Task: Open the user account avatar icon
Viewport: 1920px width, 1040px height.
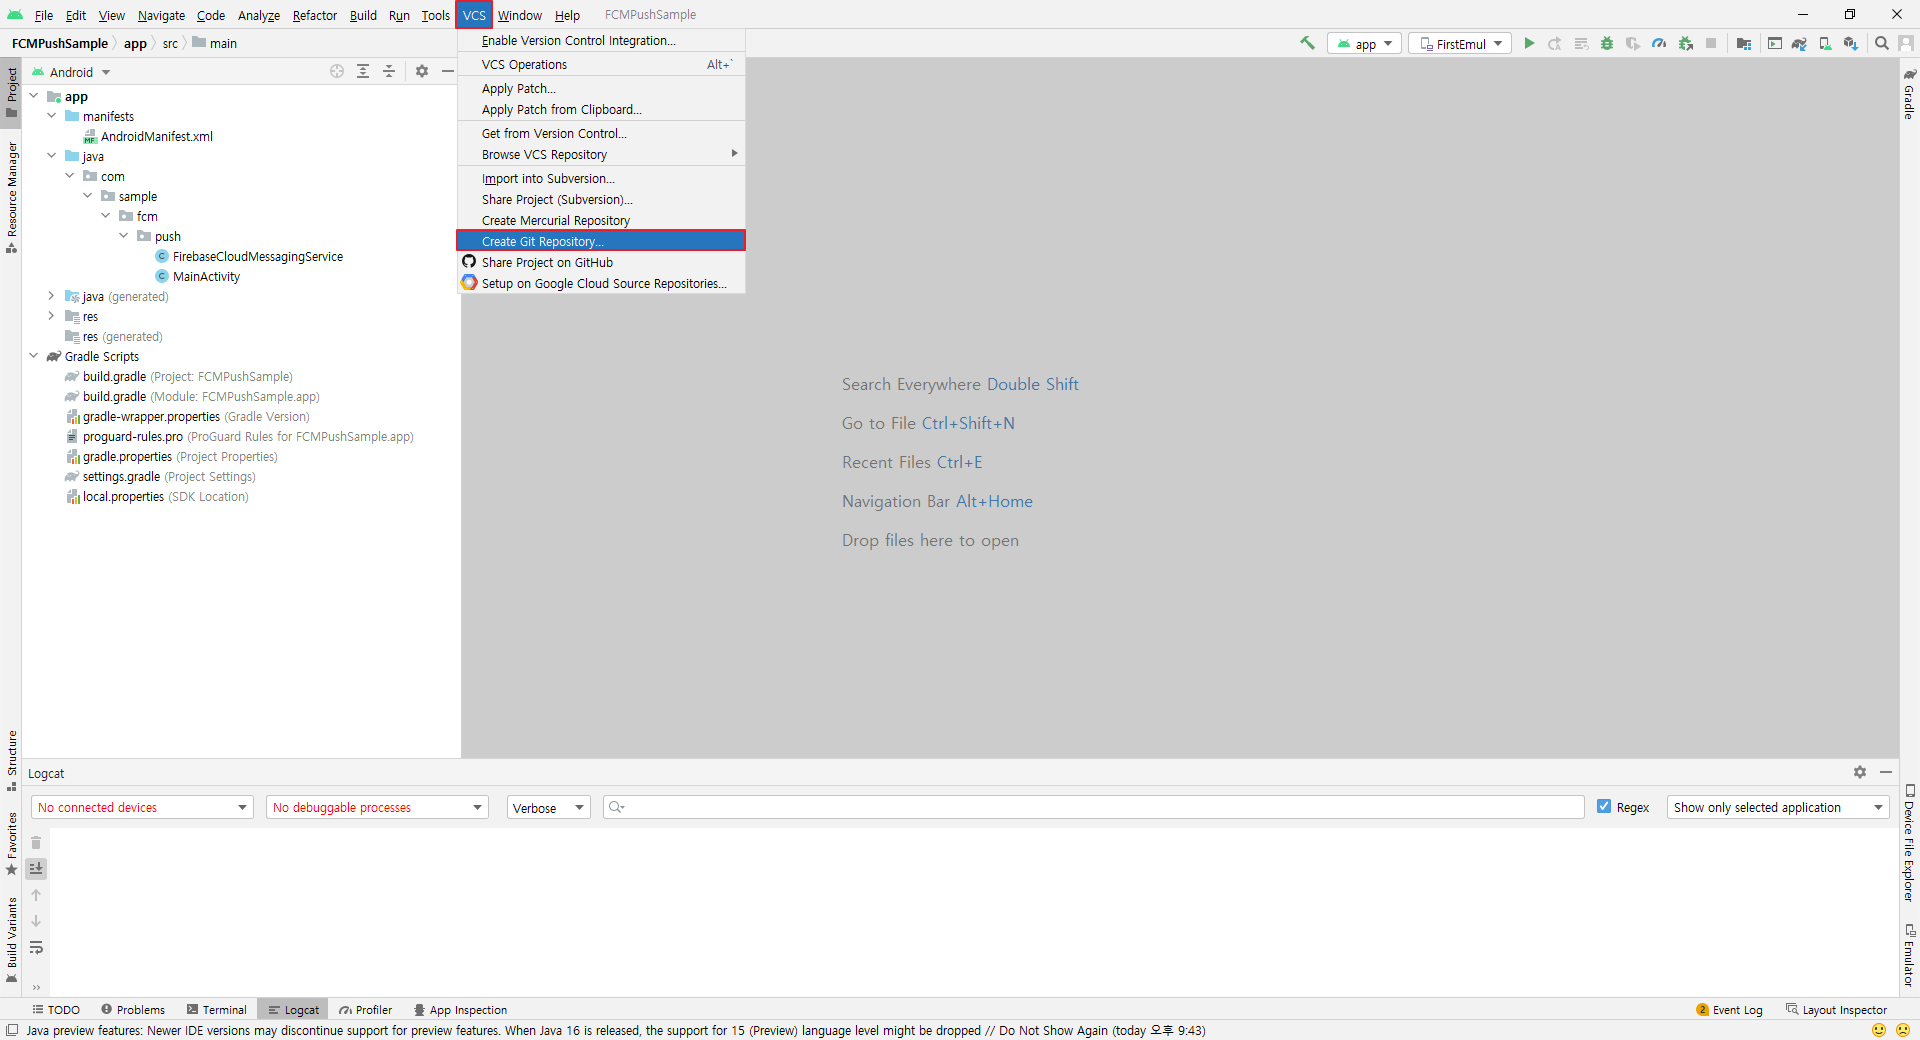Action: pos(1906,43)
